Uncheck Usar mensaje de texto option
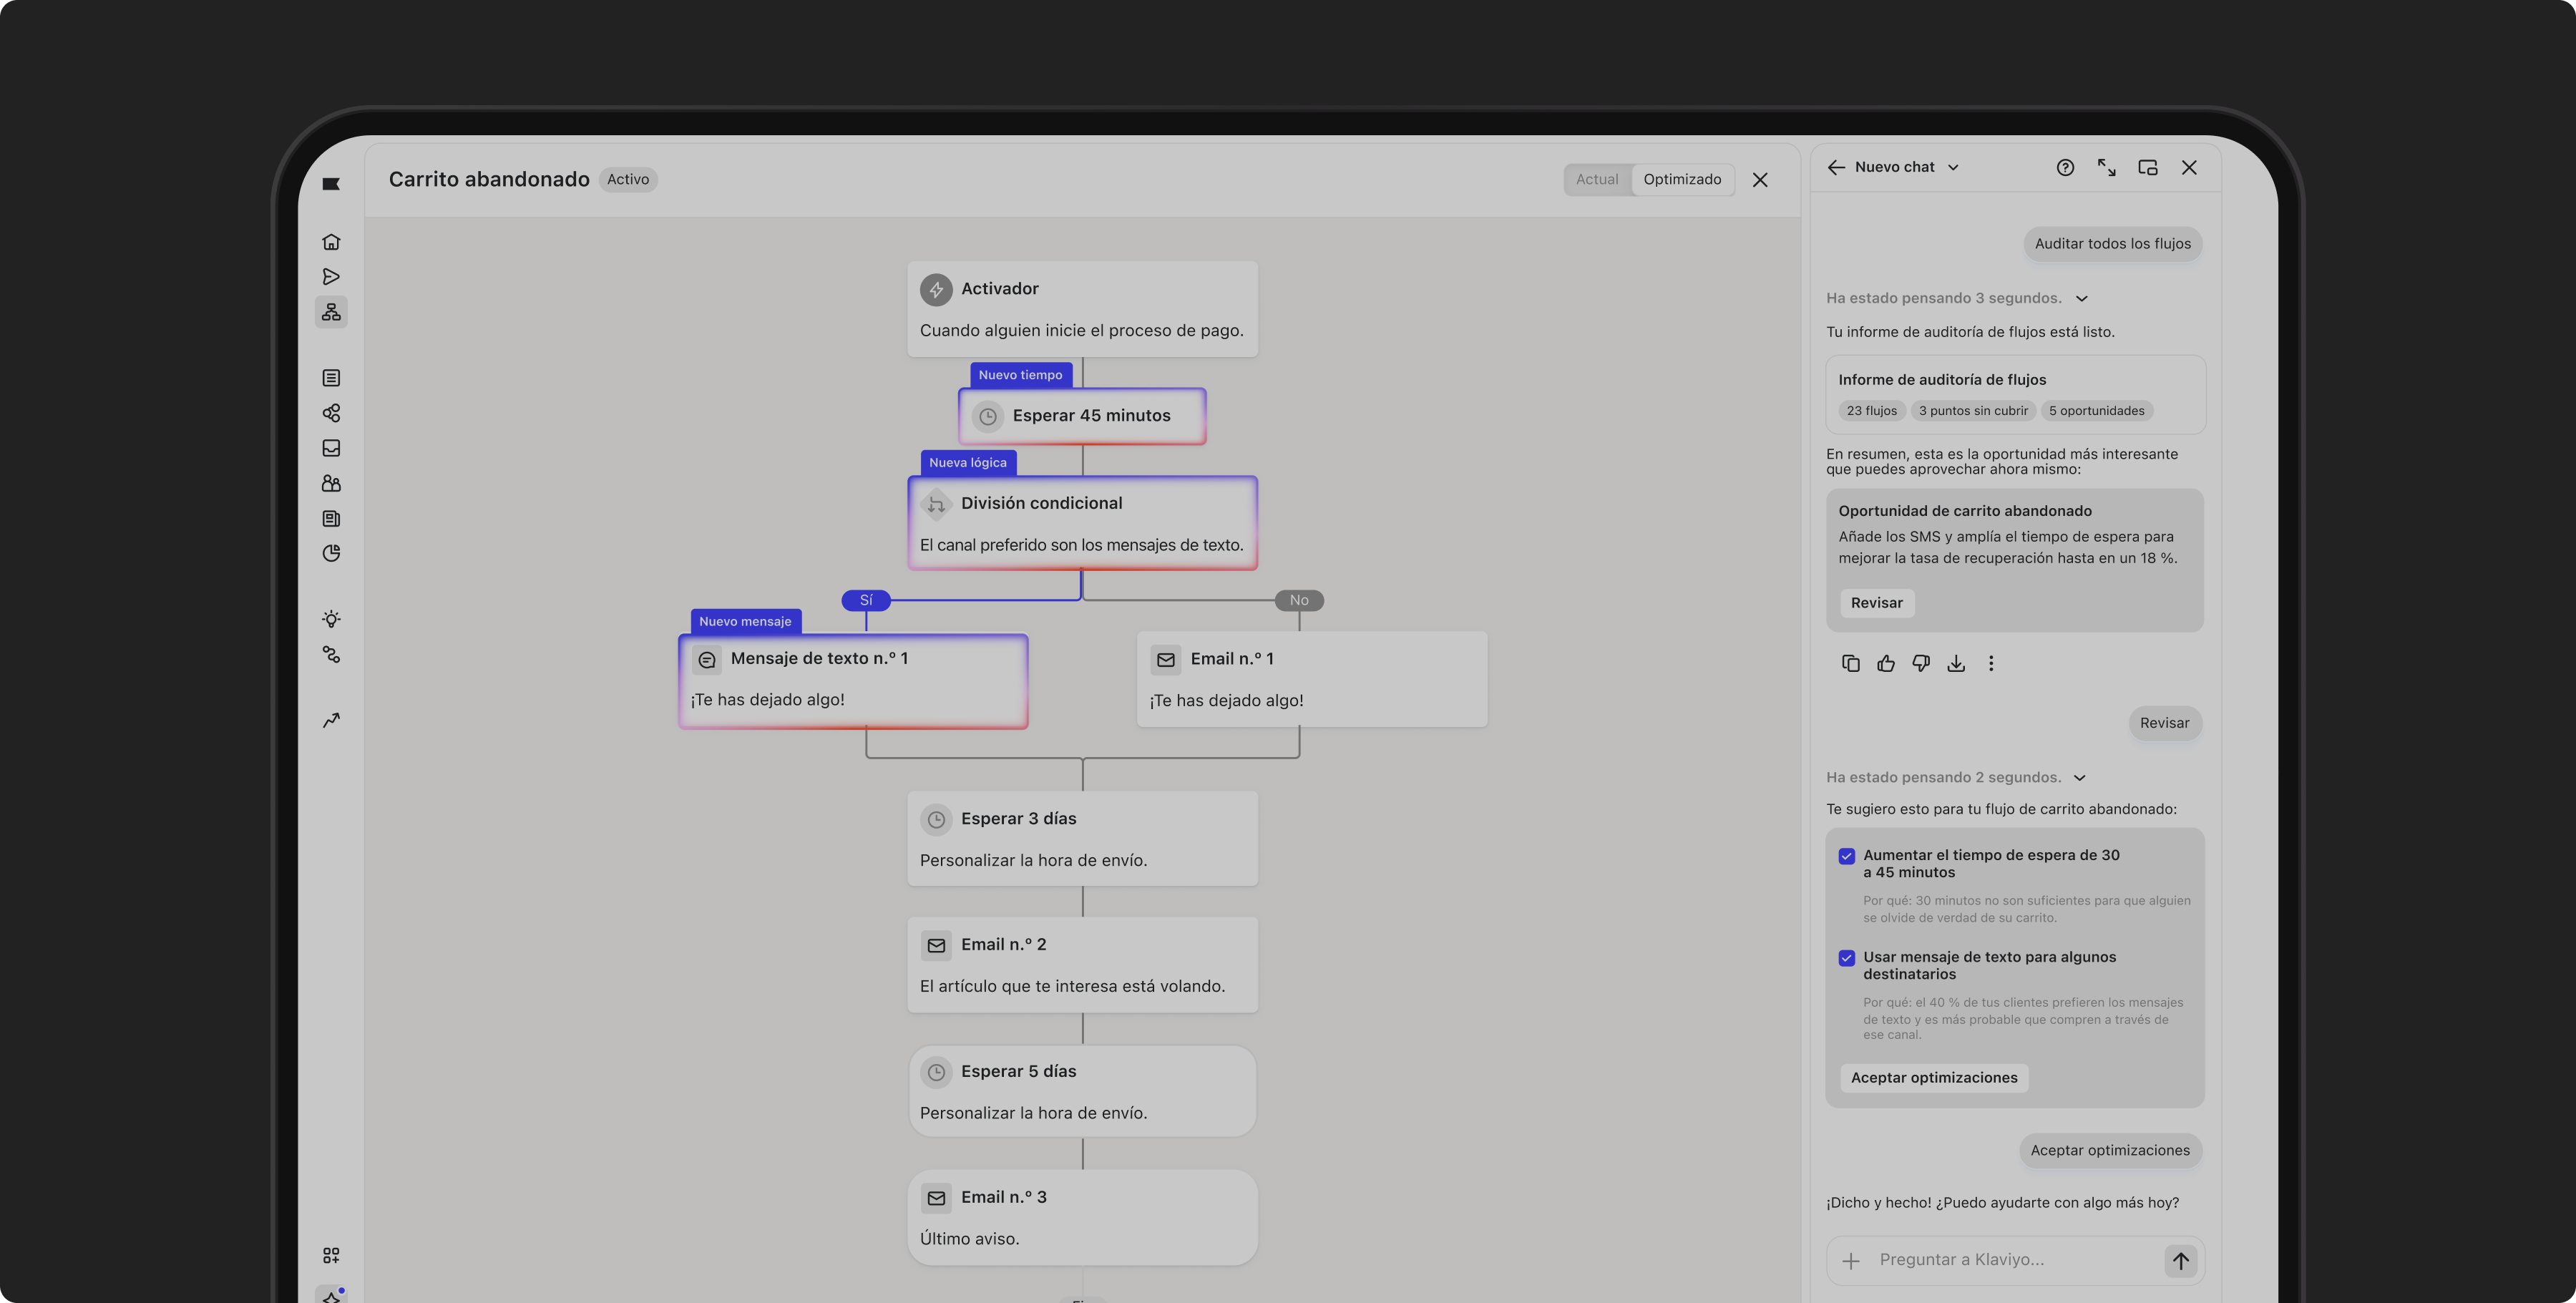Viewport: 2576px width, 1303px height. point(1847,958)
